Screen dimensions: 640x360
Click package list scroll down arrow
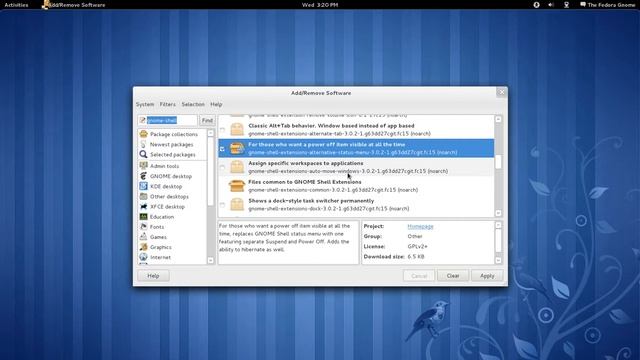498,213
